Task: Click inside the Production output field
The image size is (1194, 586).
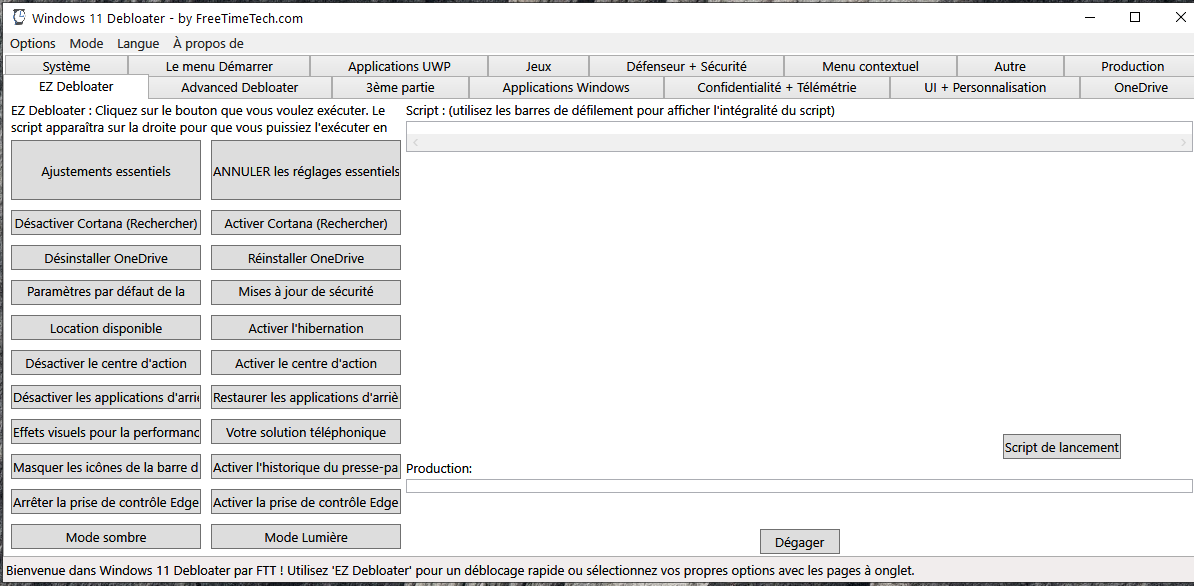Action: (x=799, y=486)
